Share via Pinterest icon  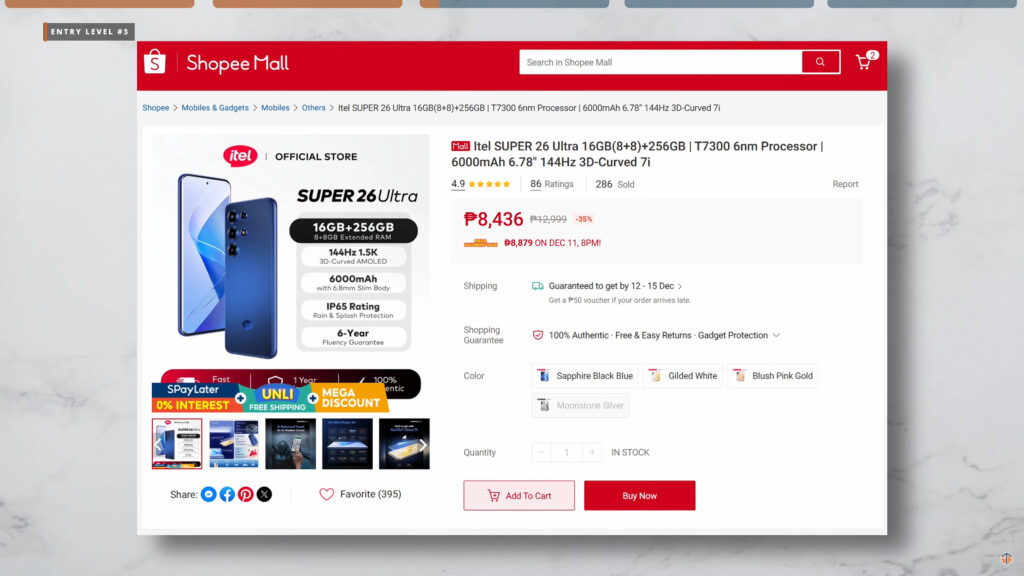(246, 494)
